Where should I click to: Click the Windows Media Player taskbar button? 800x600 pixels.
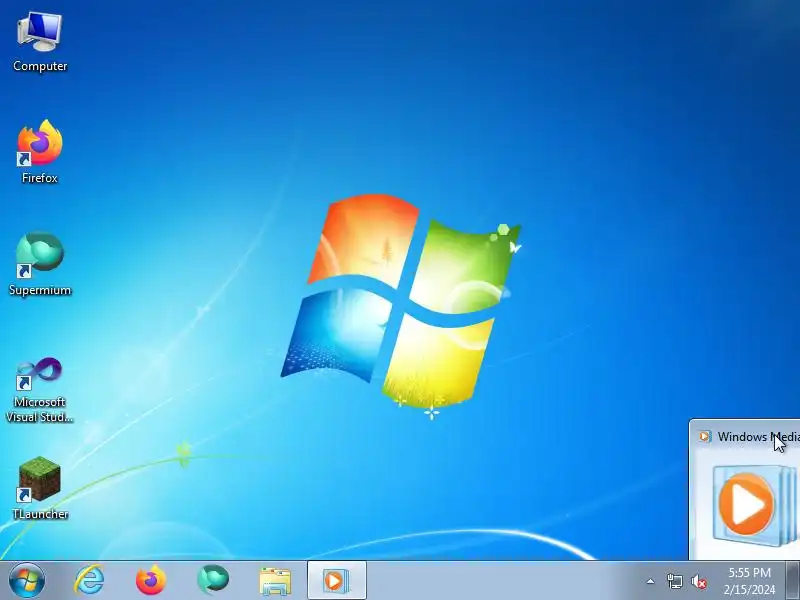tap(336, 581)
